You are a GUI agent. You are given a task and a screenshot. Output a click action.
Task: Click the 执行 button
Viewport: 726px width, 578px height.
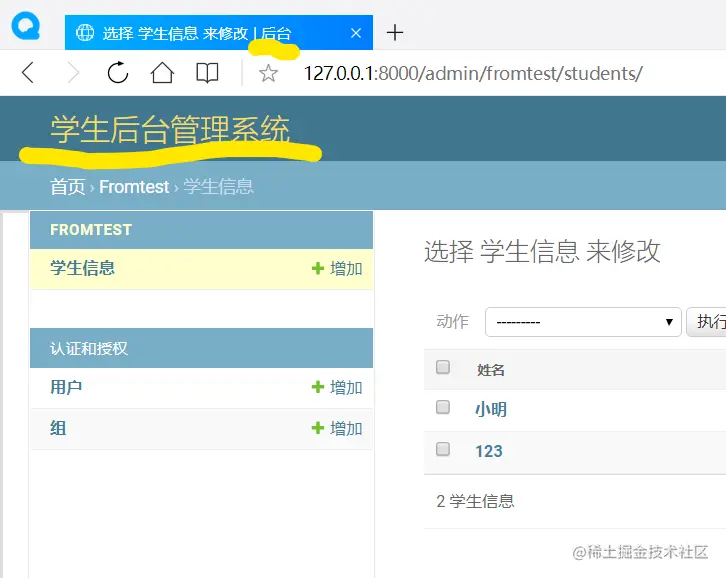click(706, 322)
